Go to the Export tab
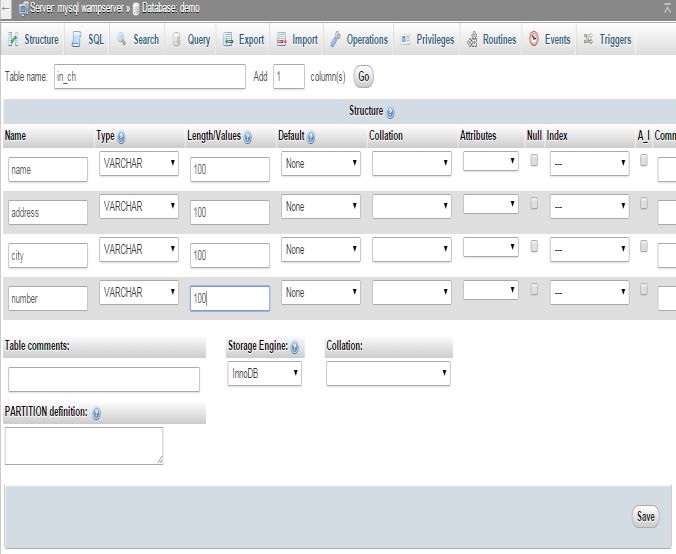 (x=243, y=39)
